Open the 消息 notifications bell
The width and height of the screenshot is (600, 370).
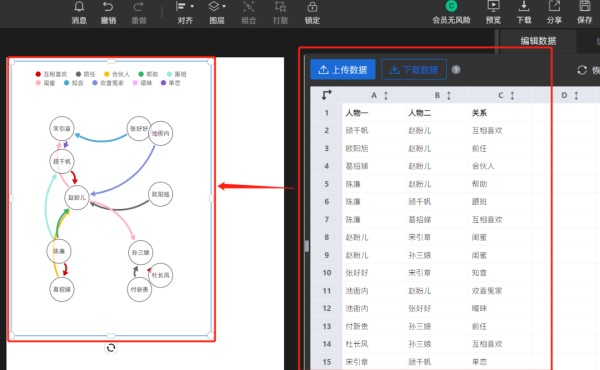pyautogui.click(x=79, y=7)
